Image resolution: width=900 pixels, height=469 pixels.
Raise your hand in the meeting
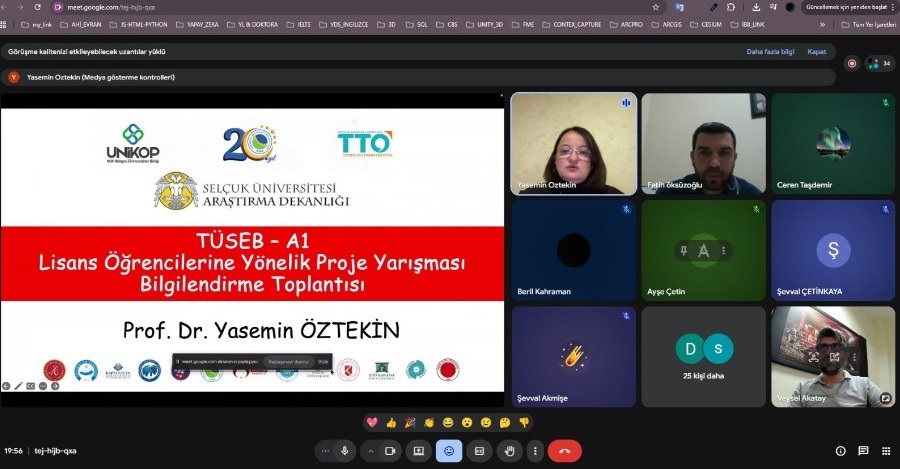point(509,451)
